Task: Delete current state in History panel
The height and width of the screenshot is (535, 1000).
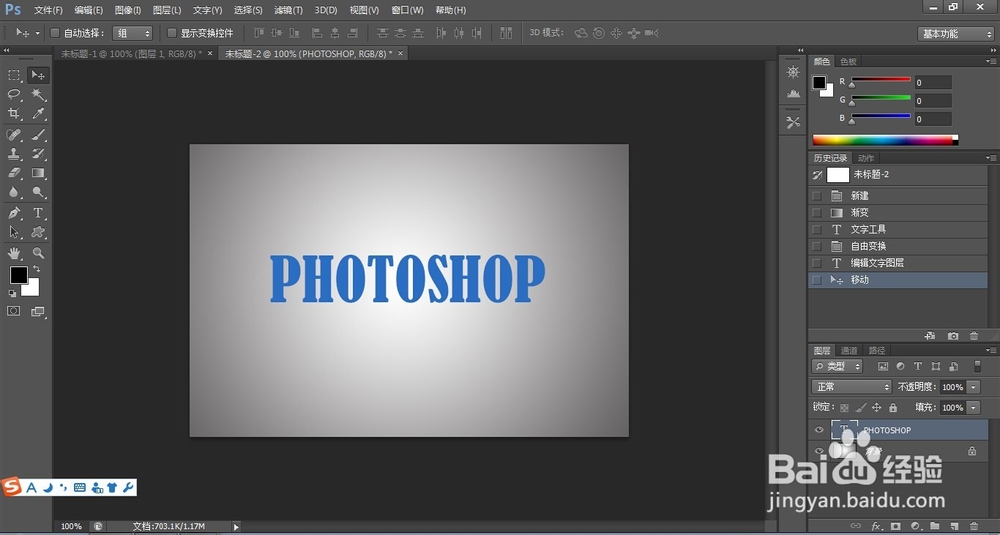Action: coord(974,335)
